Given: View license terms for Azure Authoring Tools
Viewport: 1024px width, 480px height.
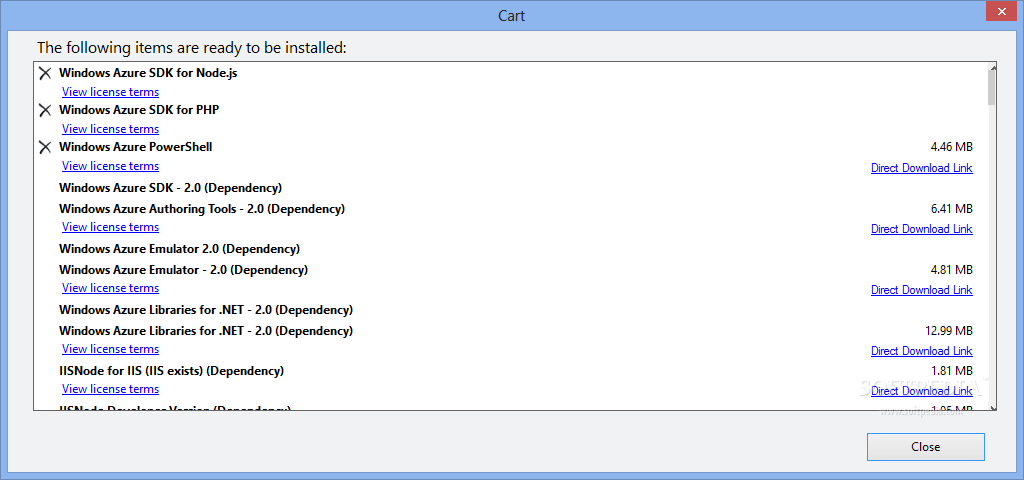Looking at the screenshot, I should 110,227.
